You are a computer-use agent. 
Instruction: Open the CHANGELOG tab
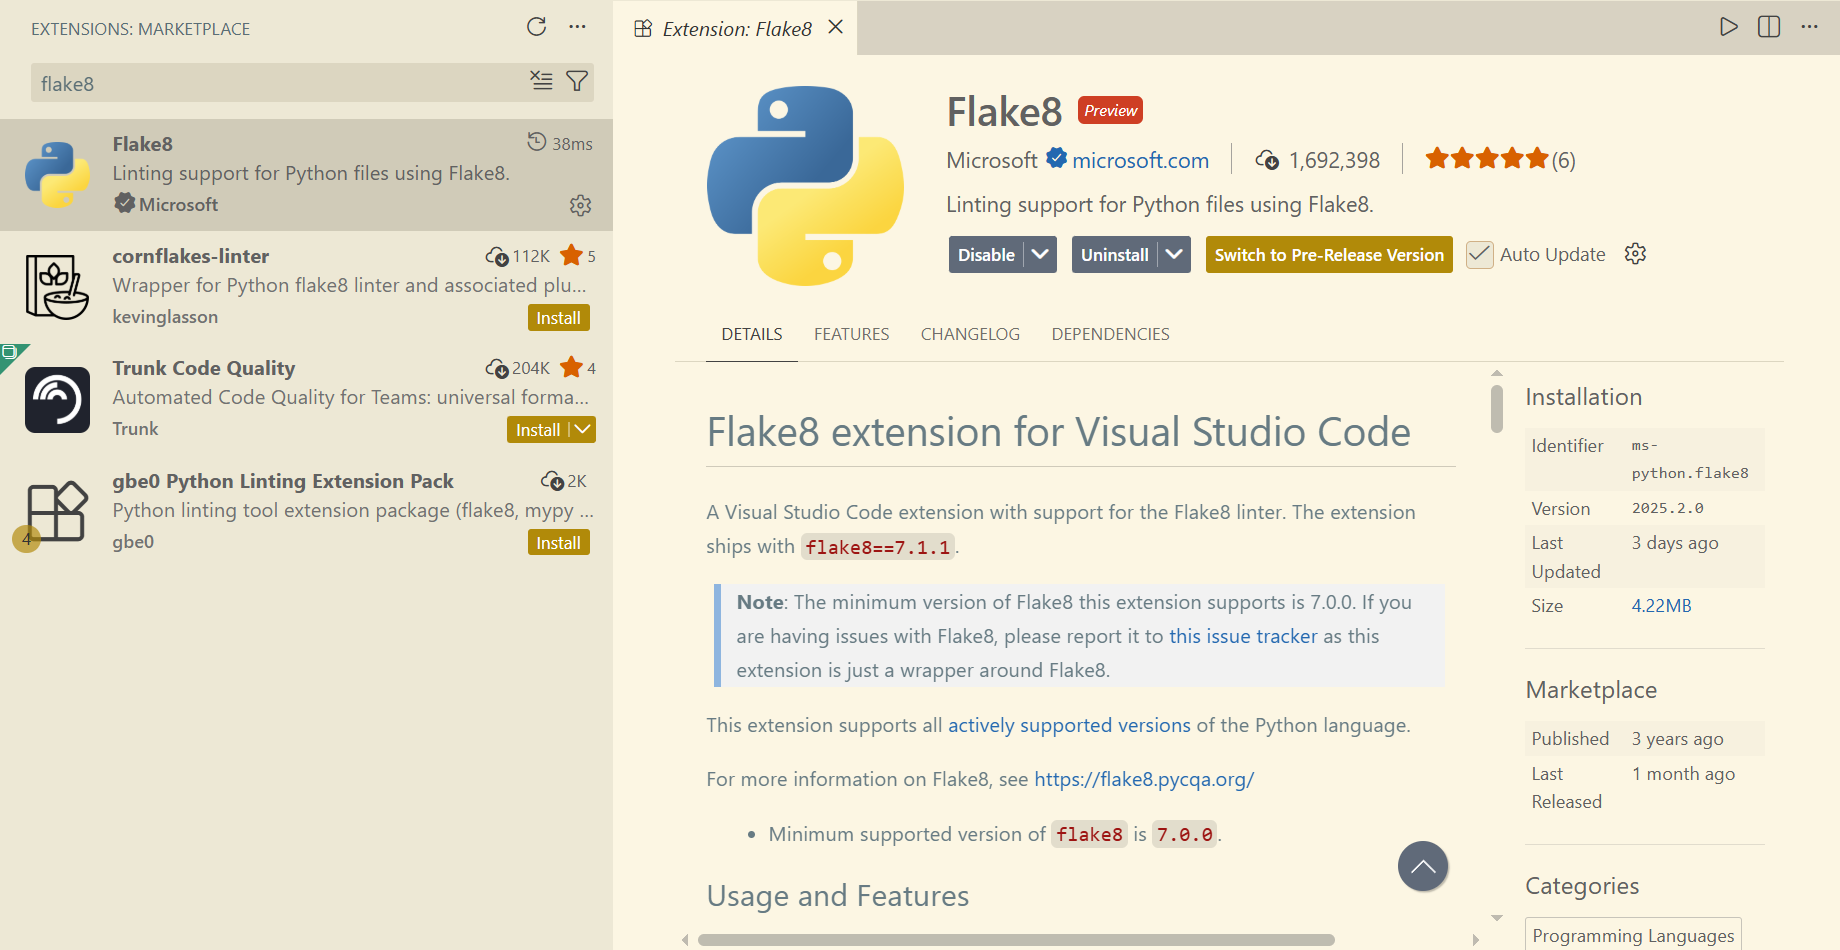coord(970,334)
